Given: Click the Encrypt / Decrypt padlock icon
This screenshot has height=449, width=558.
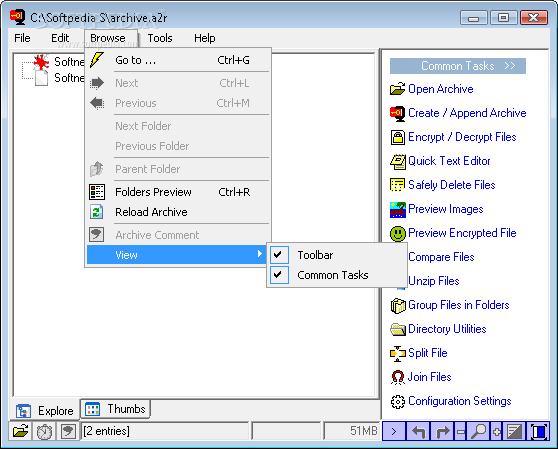Looking at the screenshot, I should (x=398, y=137).
